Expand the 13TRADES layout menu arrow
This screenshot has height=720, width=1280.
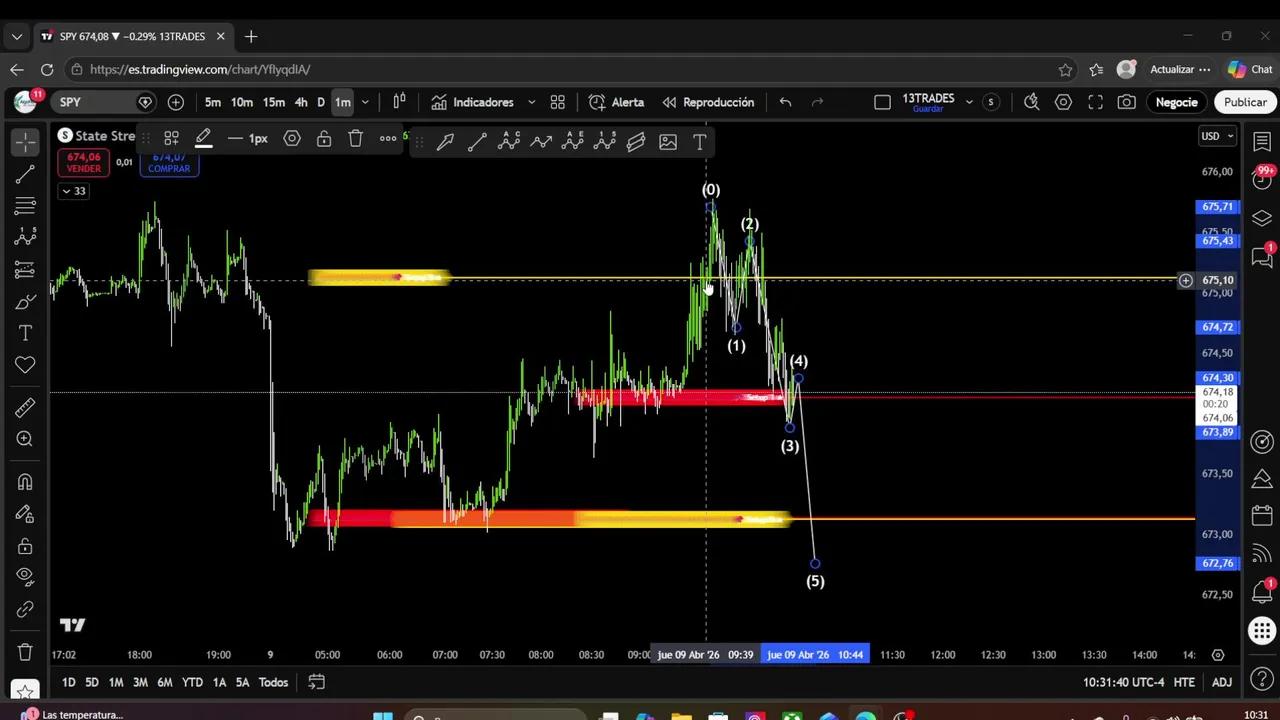[x=969, y=102]
